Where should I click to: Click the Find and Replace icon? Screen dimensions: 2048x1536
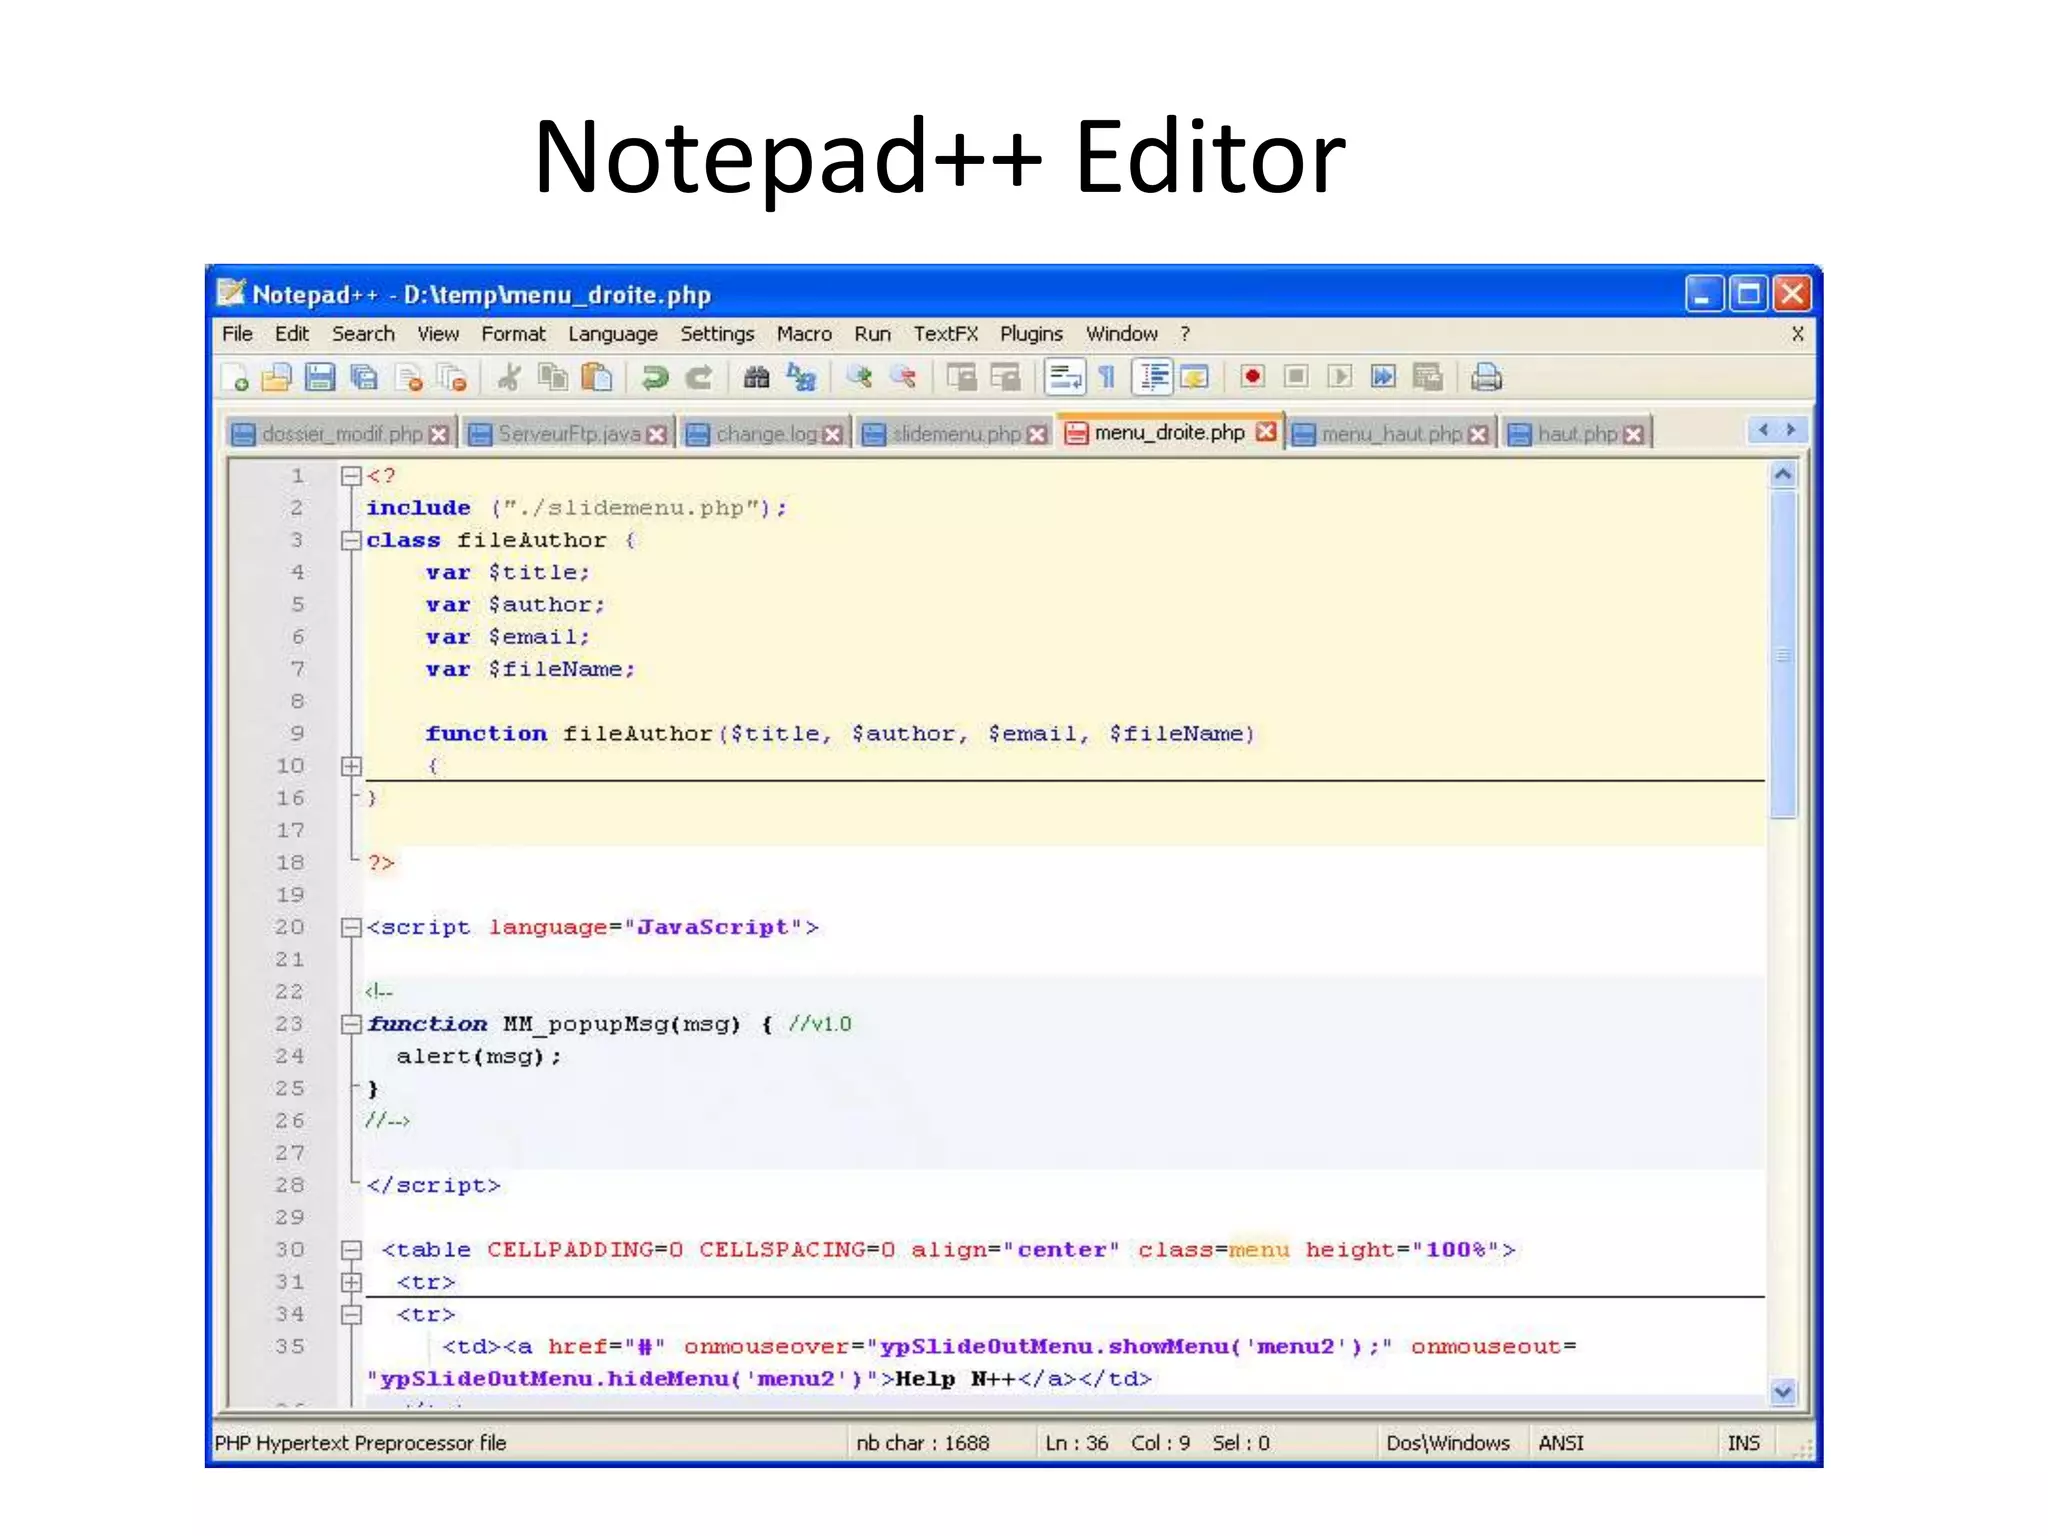pos(801,378)
